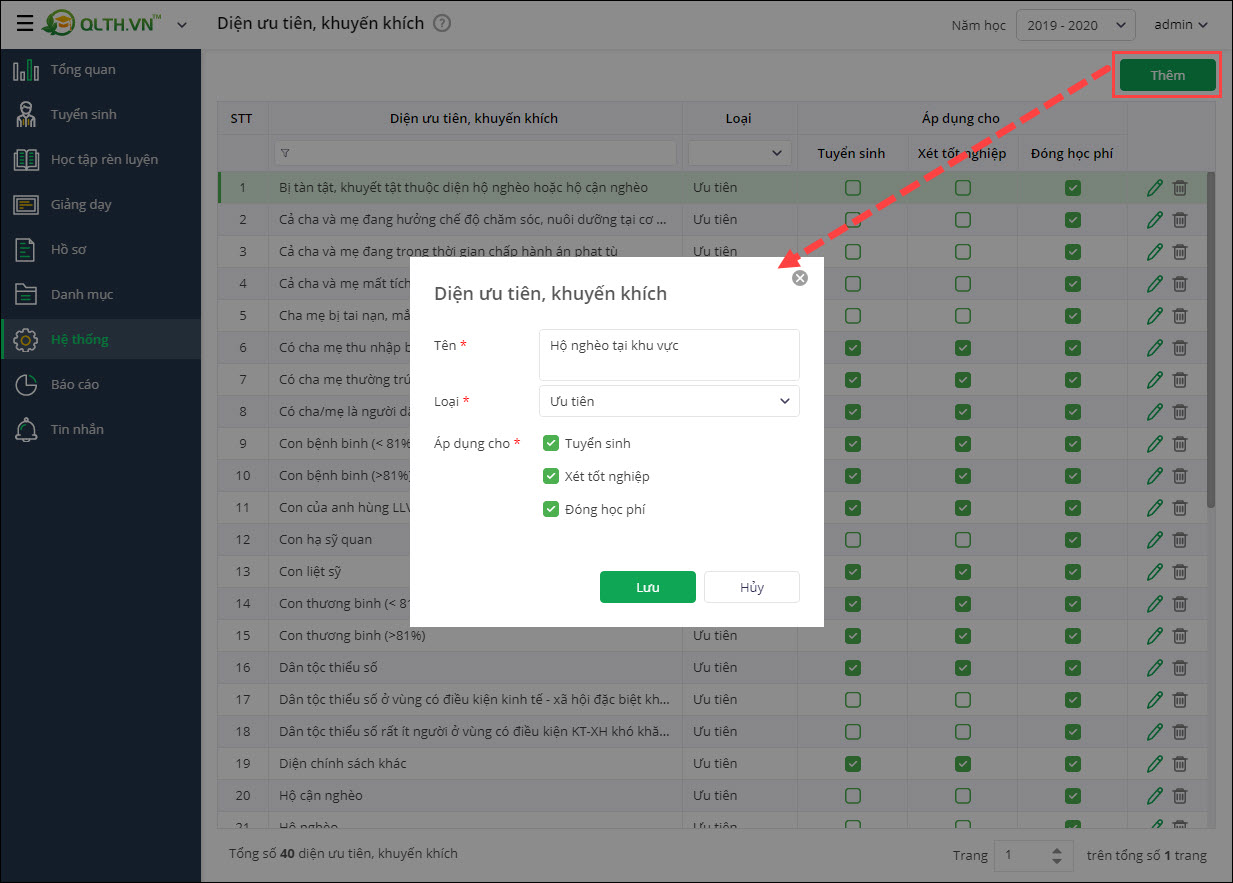Viewport: 1233px width, 883px height.
Task: Click the Hủy button
Action: click(x=752, y=587)
